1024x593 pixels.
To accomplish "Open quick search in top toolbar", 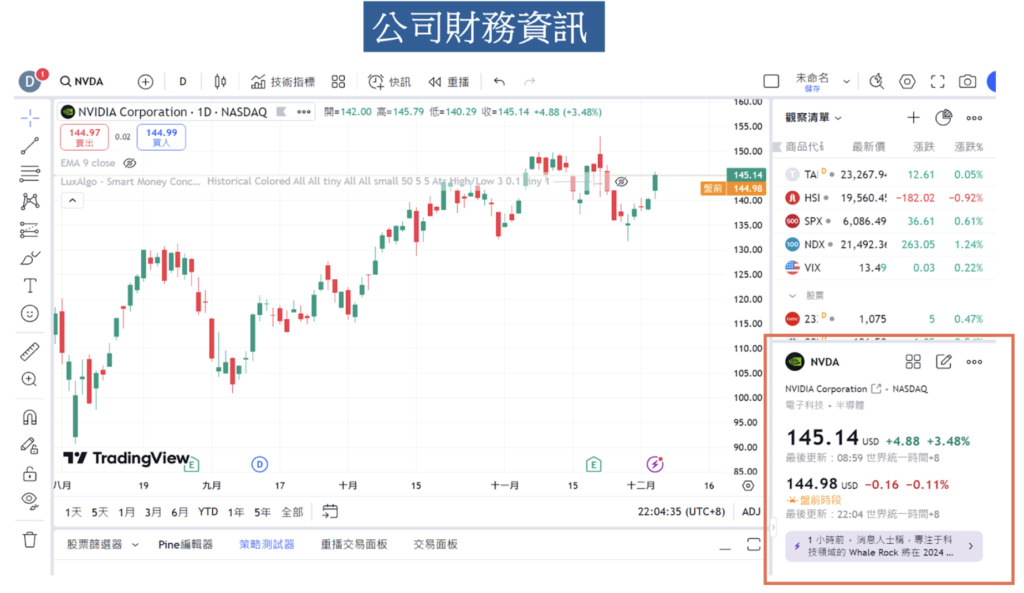I will pyautogui.click(x=876, y=82).
